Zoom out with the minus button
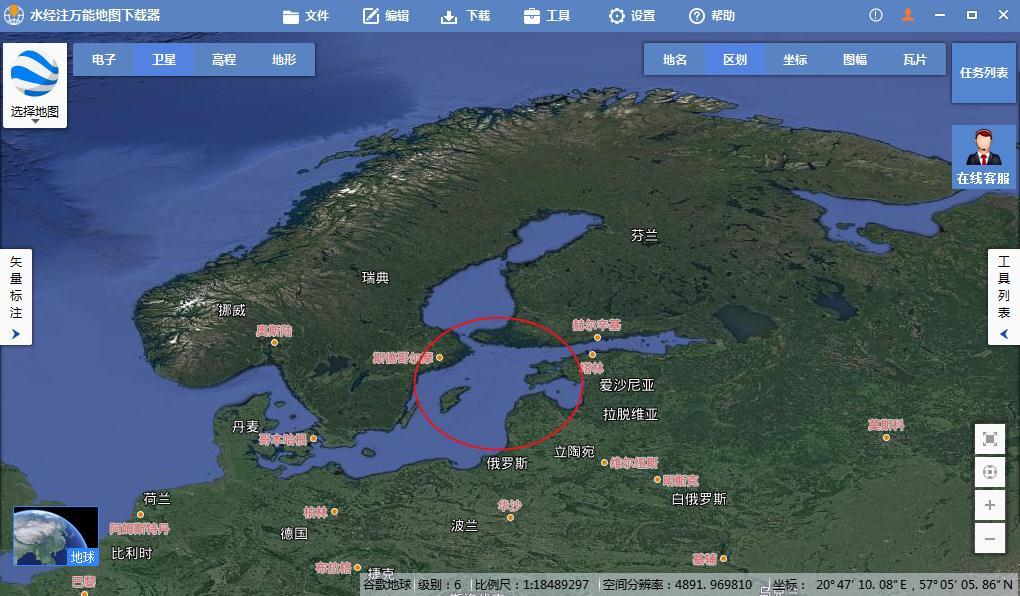The image size is (1020, 596). 989,538
